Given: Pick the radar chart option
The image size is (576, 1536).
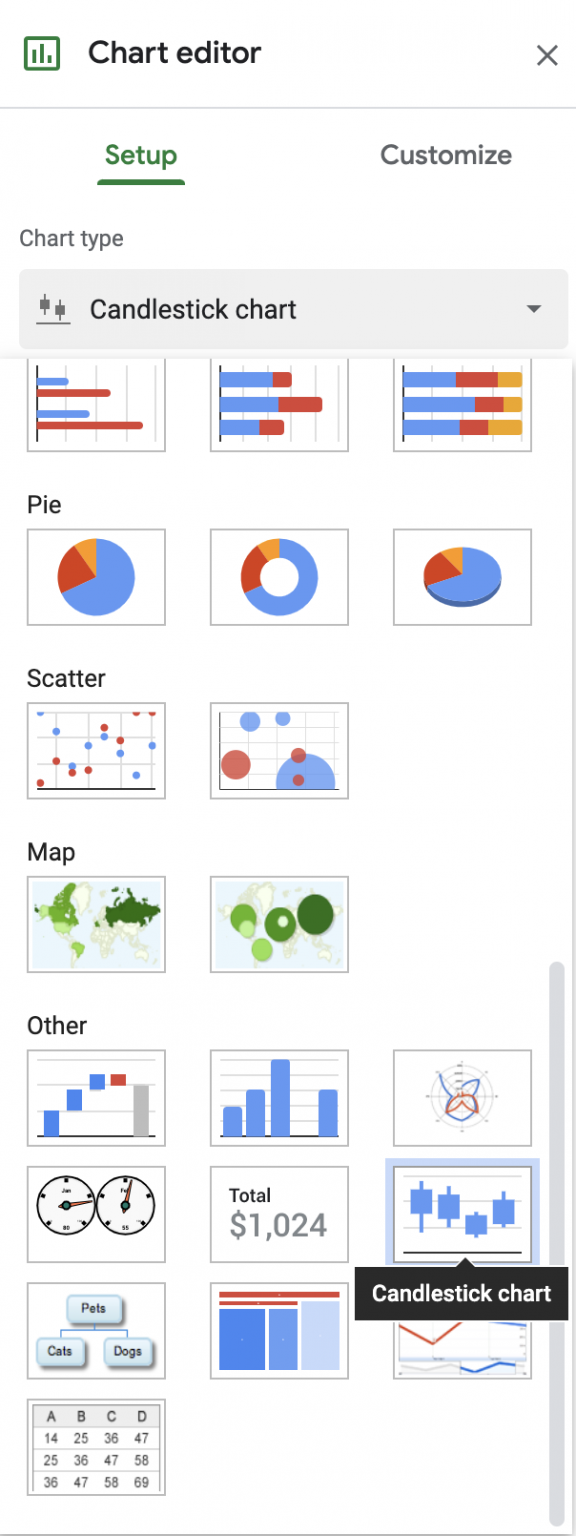Looking at the screenshot, I should pyautogui.click(x=462, y=1098).
